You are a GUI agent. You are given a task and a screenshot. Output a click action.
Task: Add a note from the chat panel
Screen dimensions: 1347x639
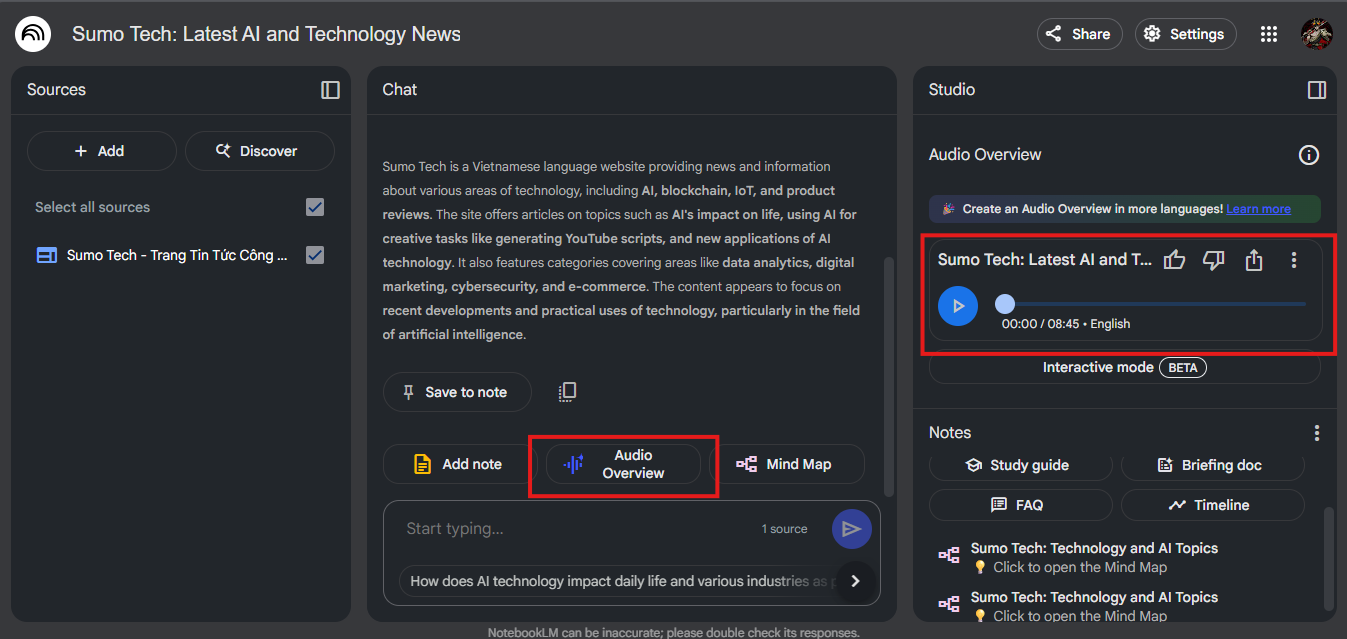point(460,464)
